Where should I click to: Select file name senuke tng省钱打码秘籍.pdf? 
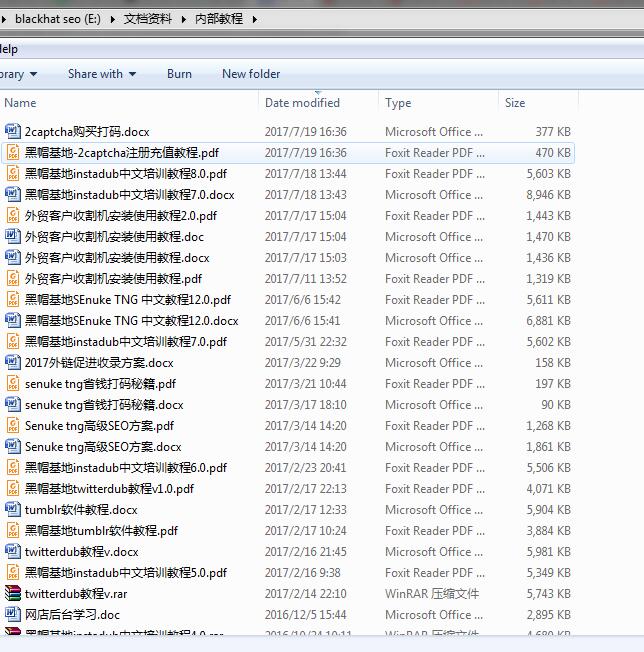tap(100, 384)
